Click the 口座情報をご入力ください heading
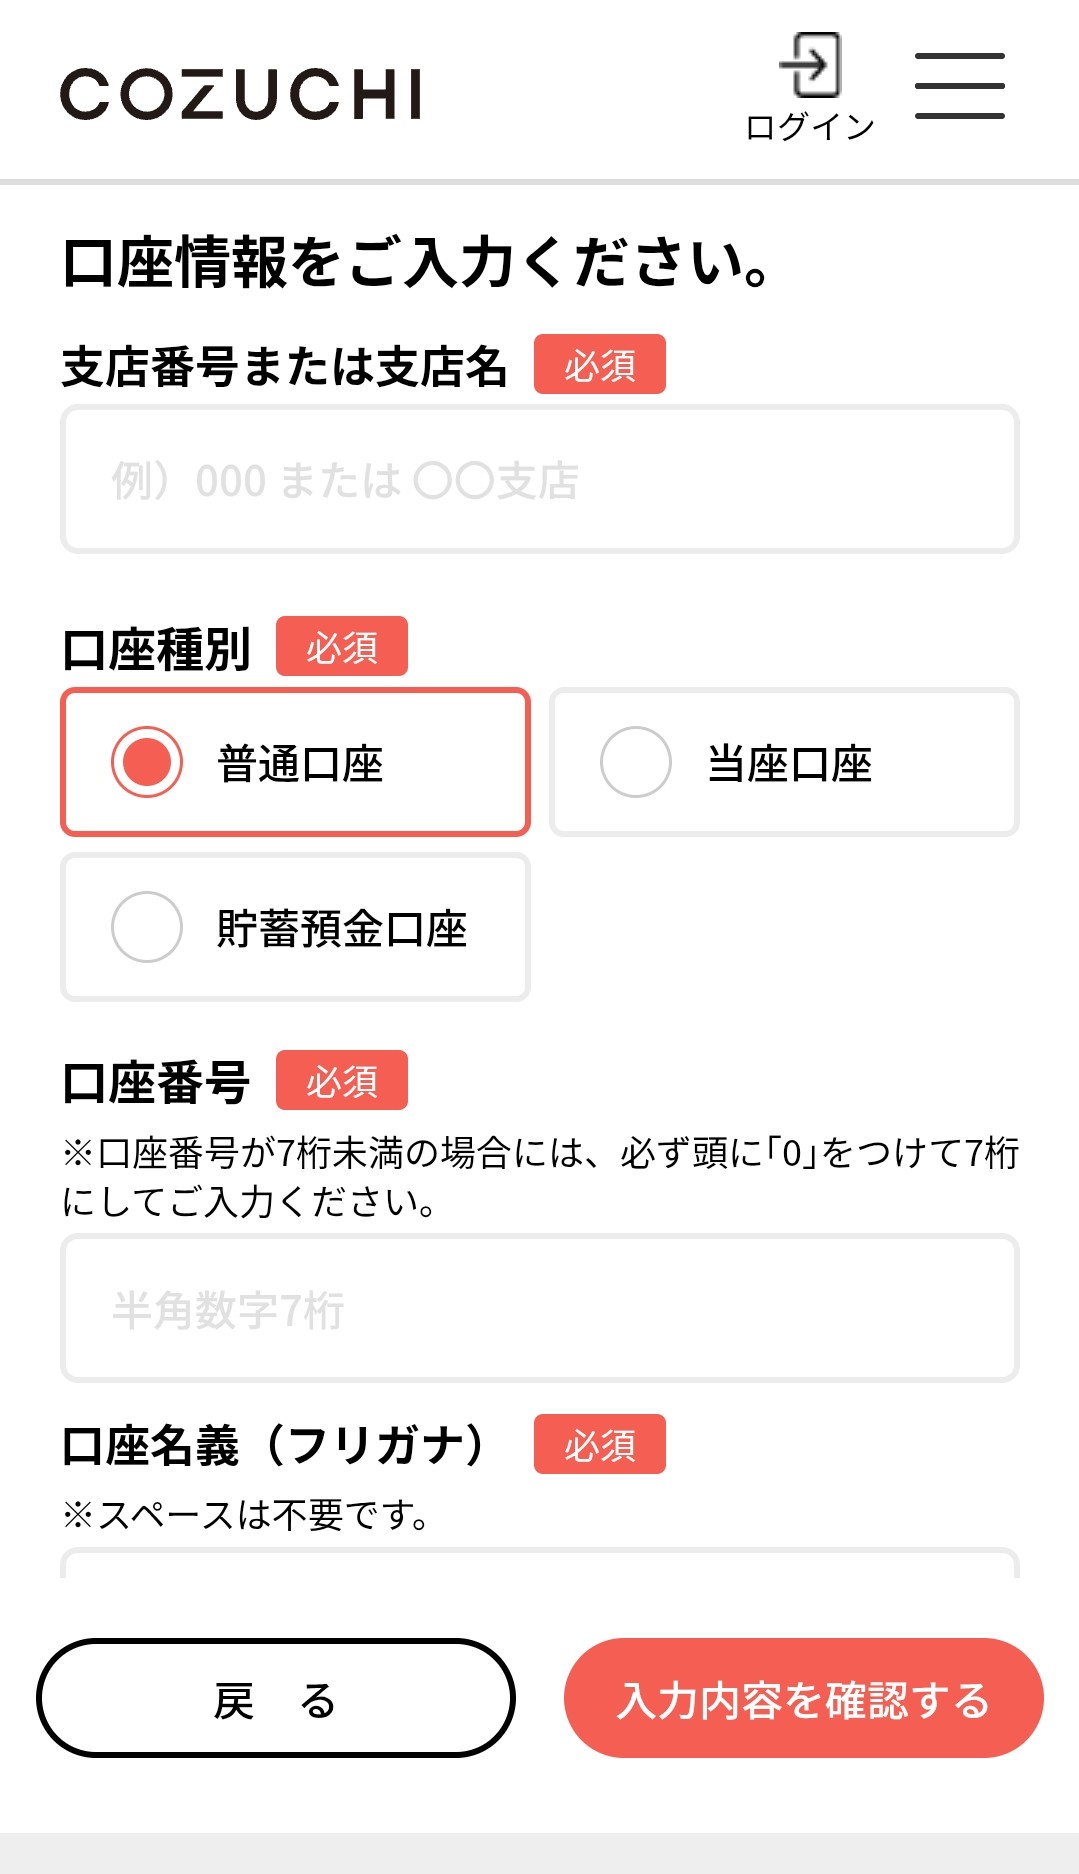Screen dimensions: 1079x1874 [x=417, y=263]
